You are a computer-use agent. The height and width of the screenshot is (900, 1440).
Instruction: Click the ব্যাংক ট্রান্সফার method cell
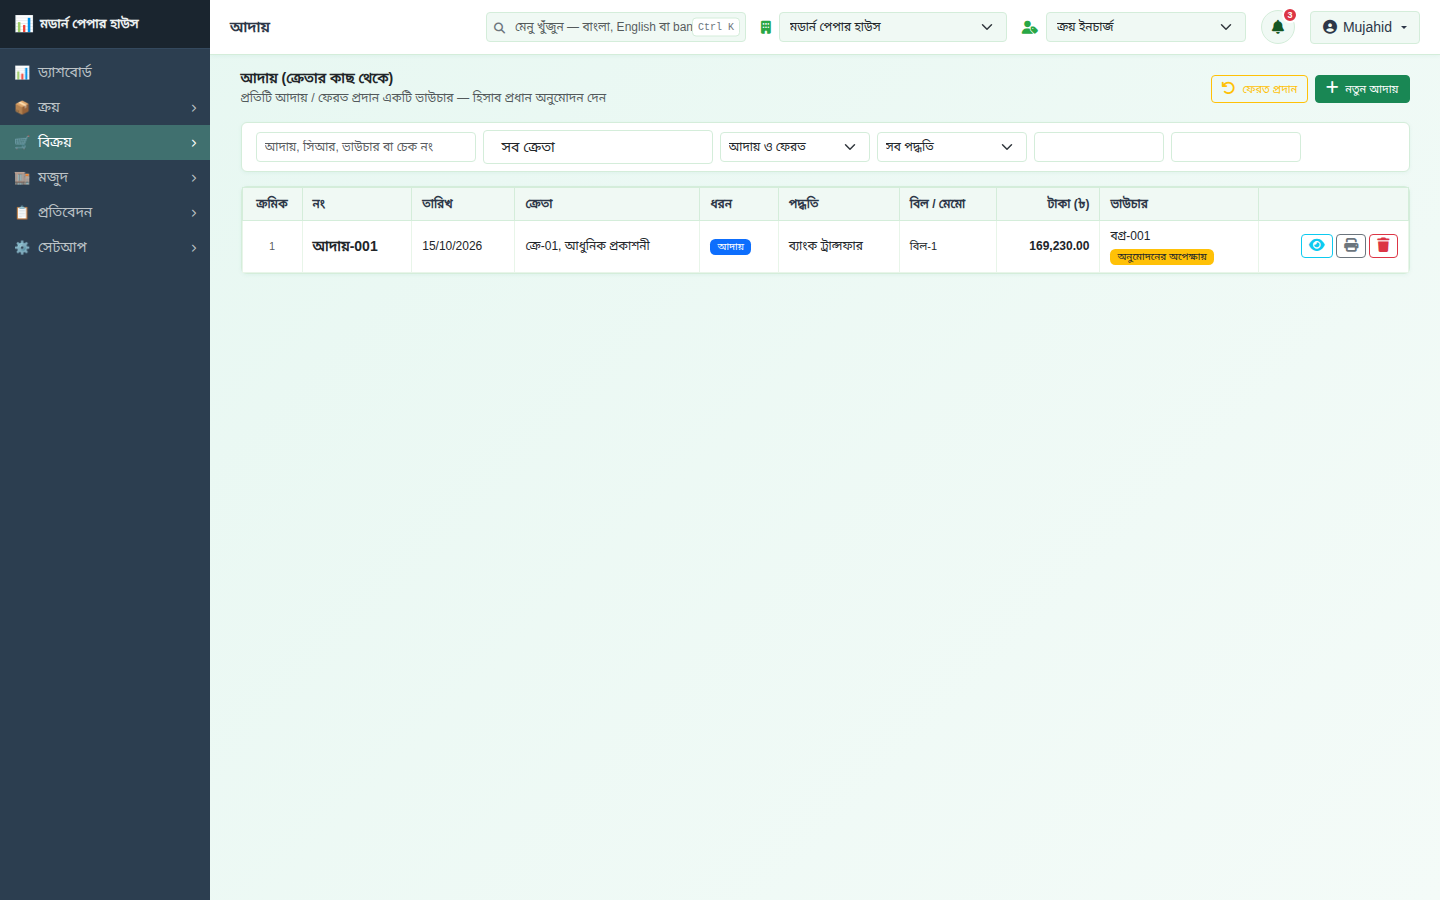pos(826,246)
